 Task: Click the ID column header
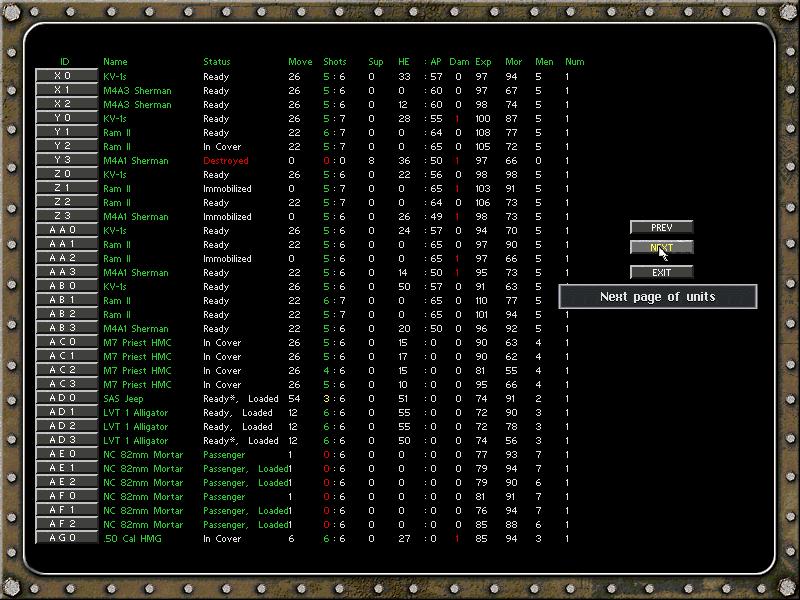tap(64, 62)
